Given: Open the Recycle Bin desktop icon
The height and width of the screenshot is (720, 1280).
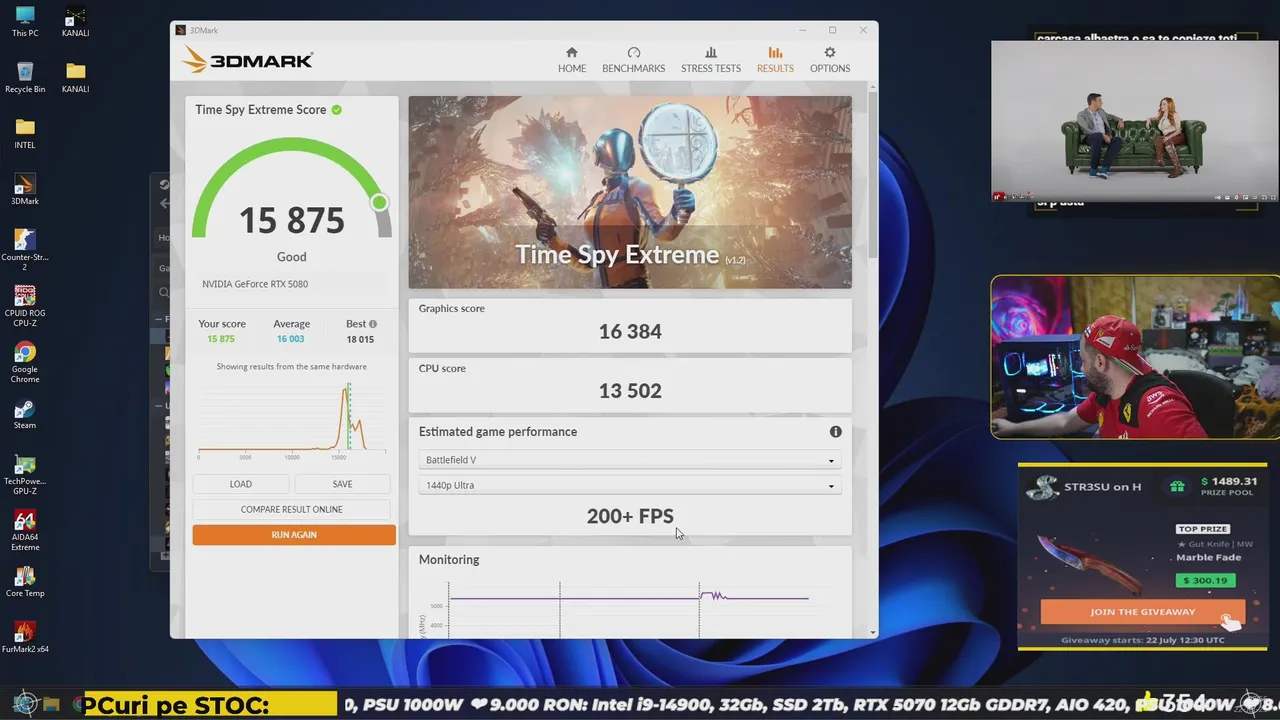Looking at the screenshot, I should point(25,78).
